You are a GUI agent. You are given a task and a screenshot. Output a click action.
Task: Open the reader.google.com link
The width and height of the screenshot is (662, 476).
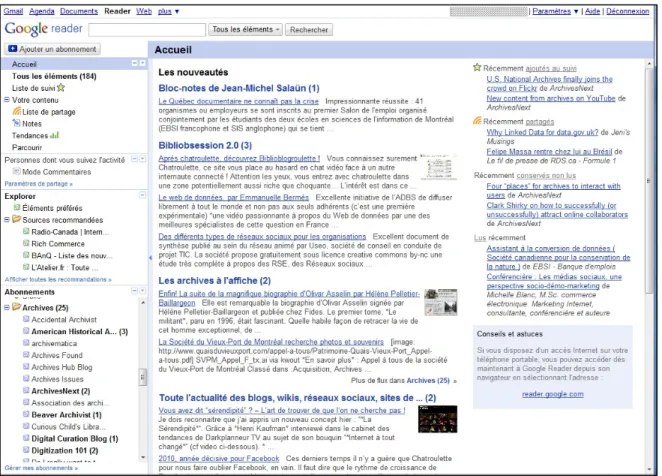553,394
